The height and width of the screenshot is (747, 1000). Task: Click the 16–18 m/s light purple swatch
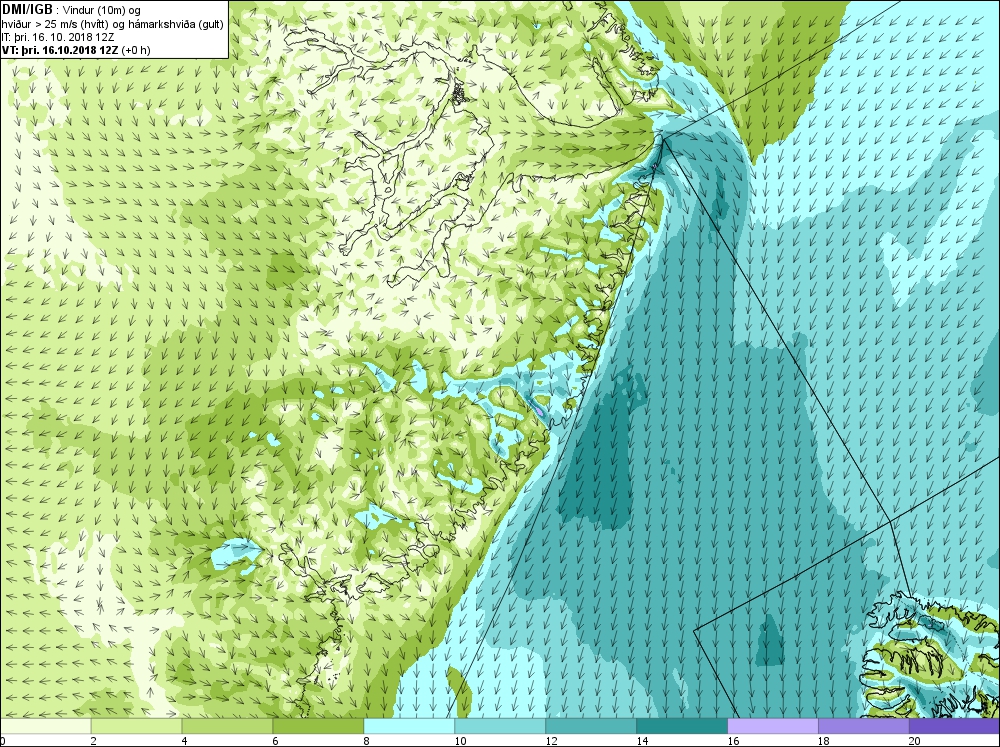(773, 726)
